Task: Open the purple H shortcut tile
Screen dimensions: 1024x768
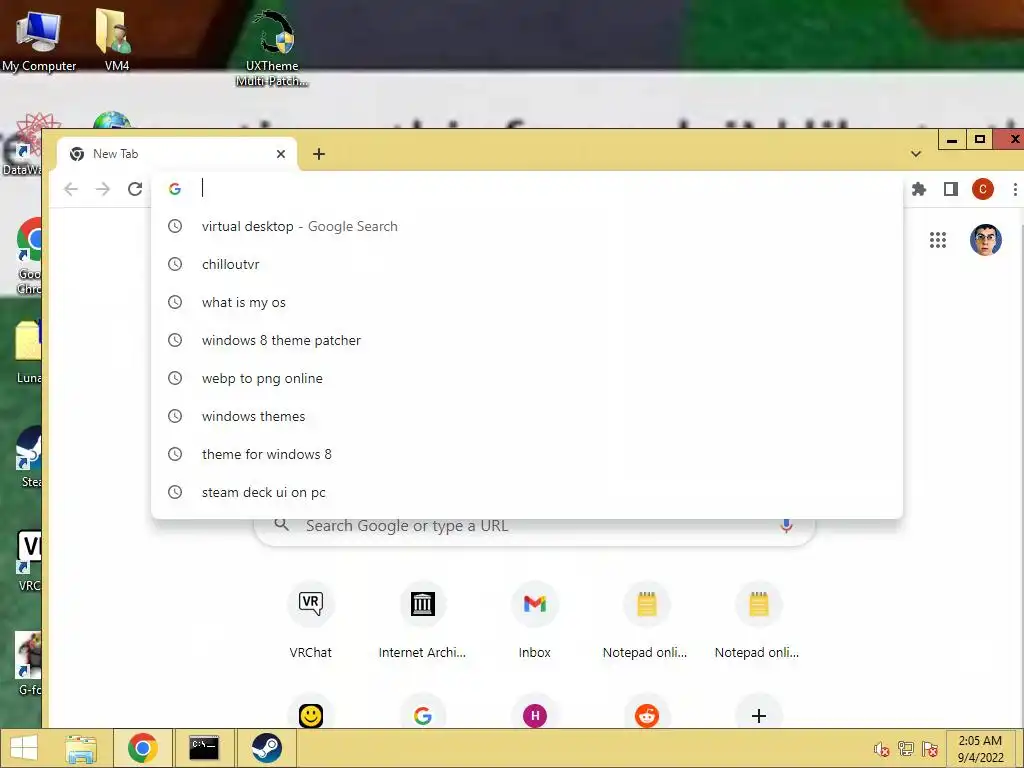Action: [x=535, y=716]
